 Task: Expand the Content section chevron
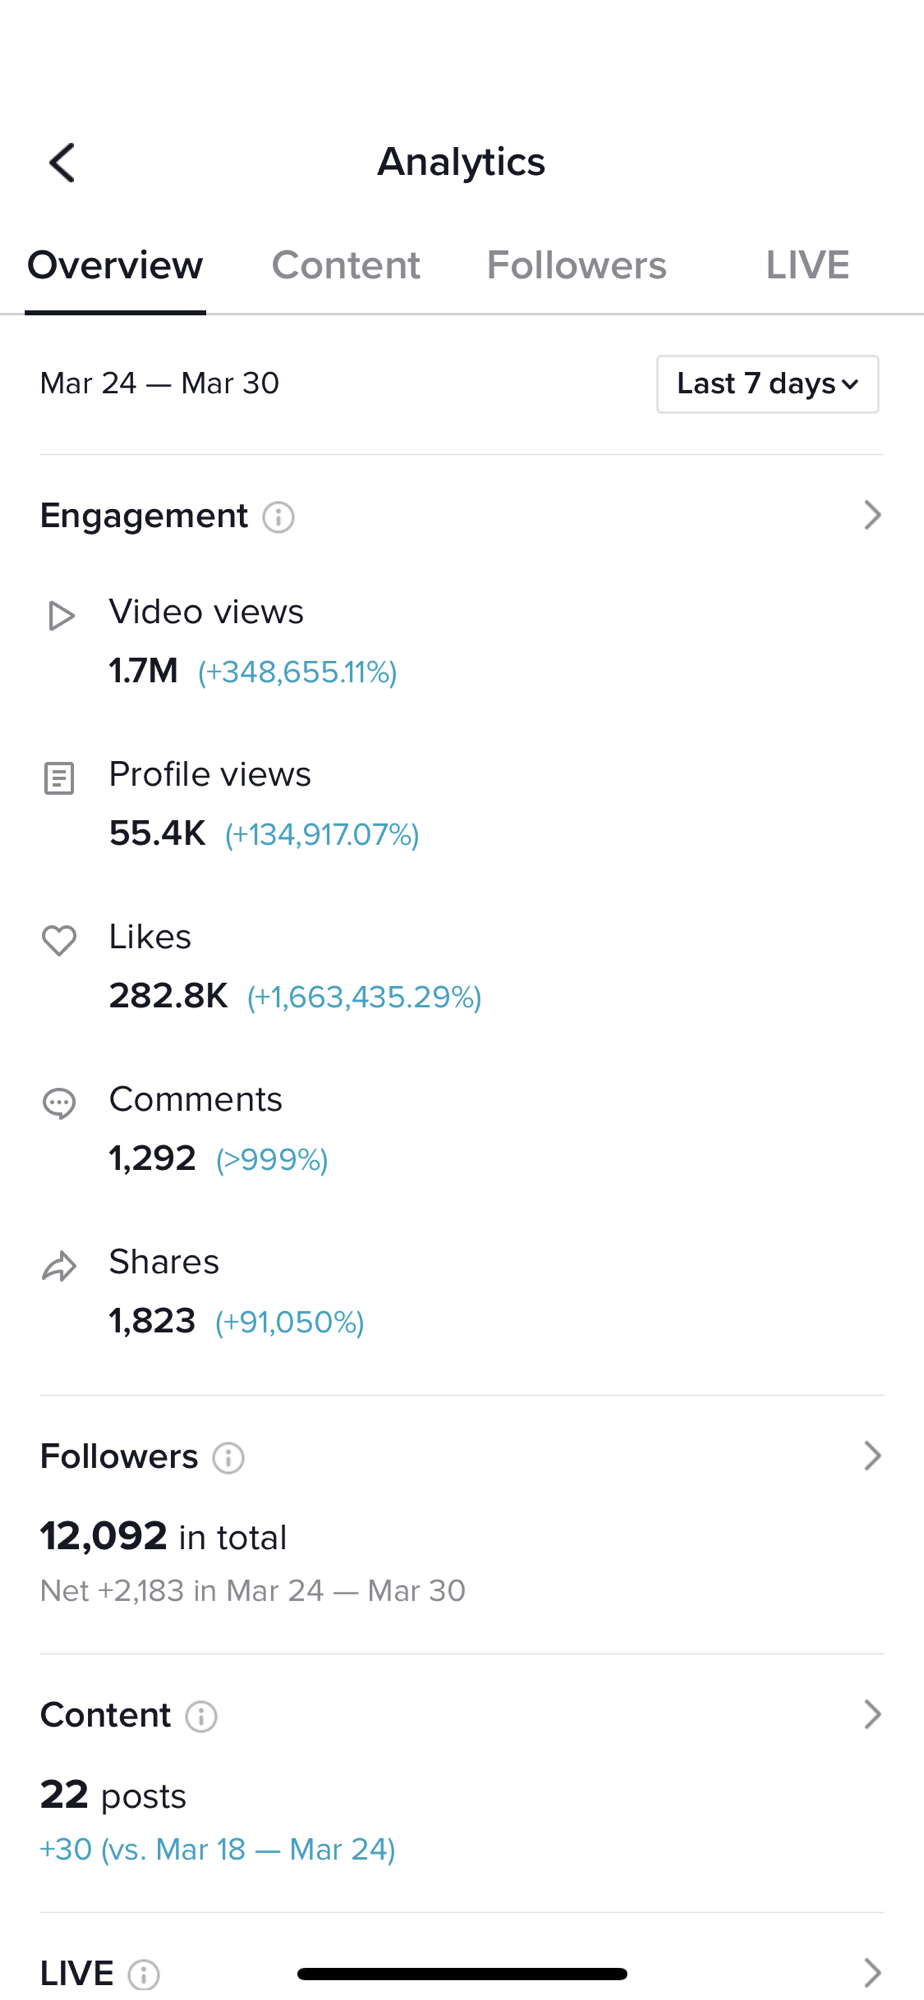click(x=872, y=1715)
